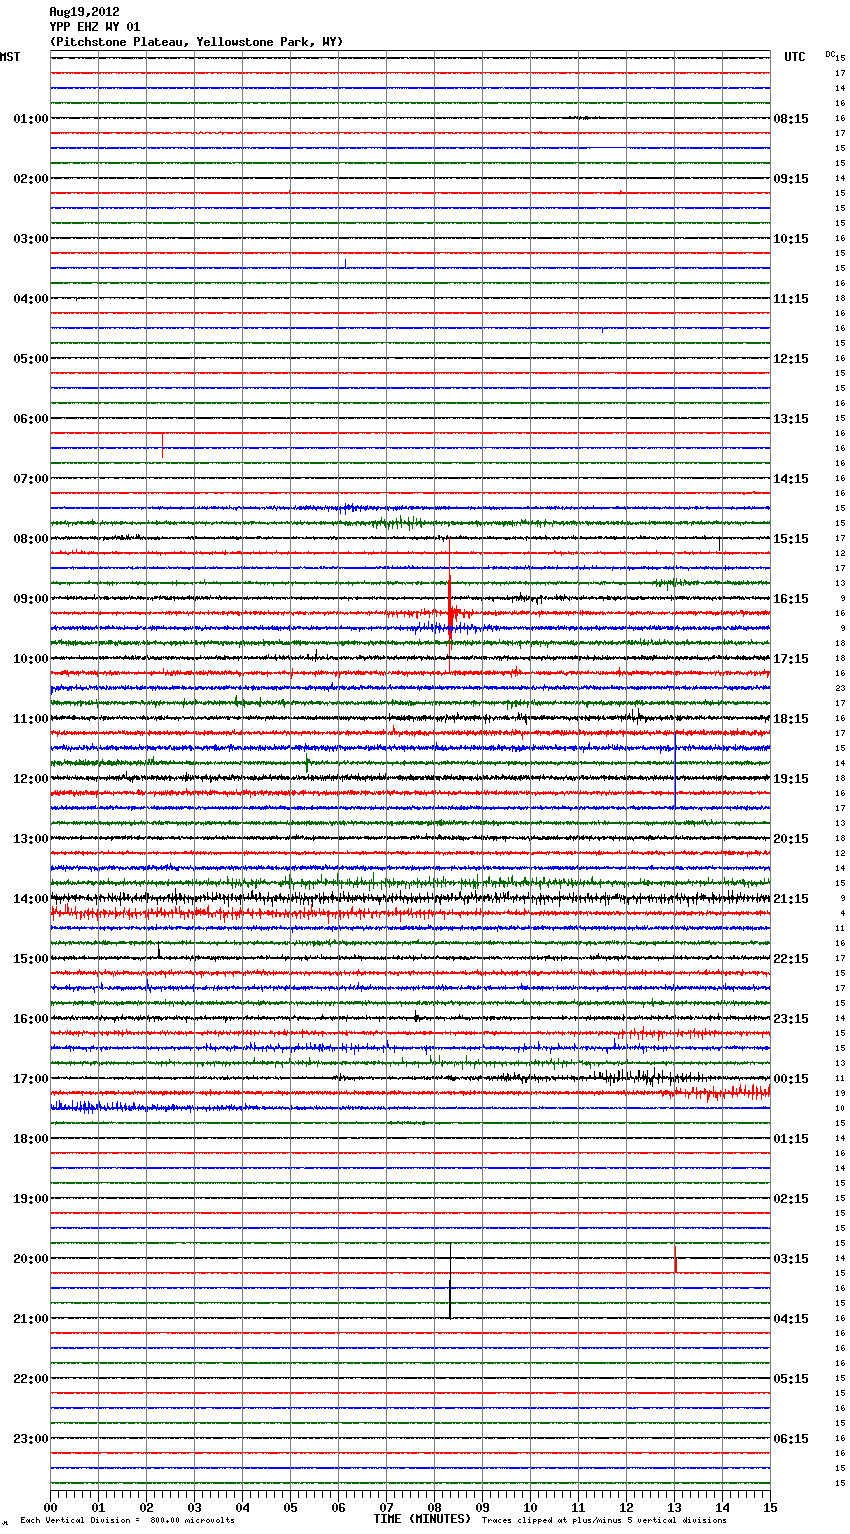Select the 02:00 MST time label
The width and height of the screenshot is (850, 1534).
(x=30, y=179)
